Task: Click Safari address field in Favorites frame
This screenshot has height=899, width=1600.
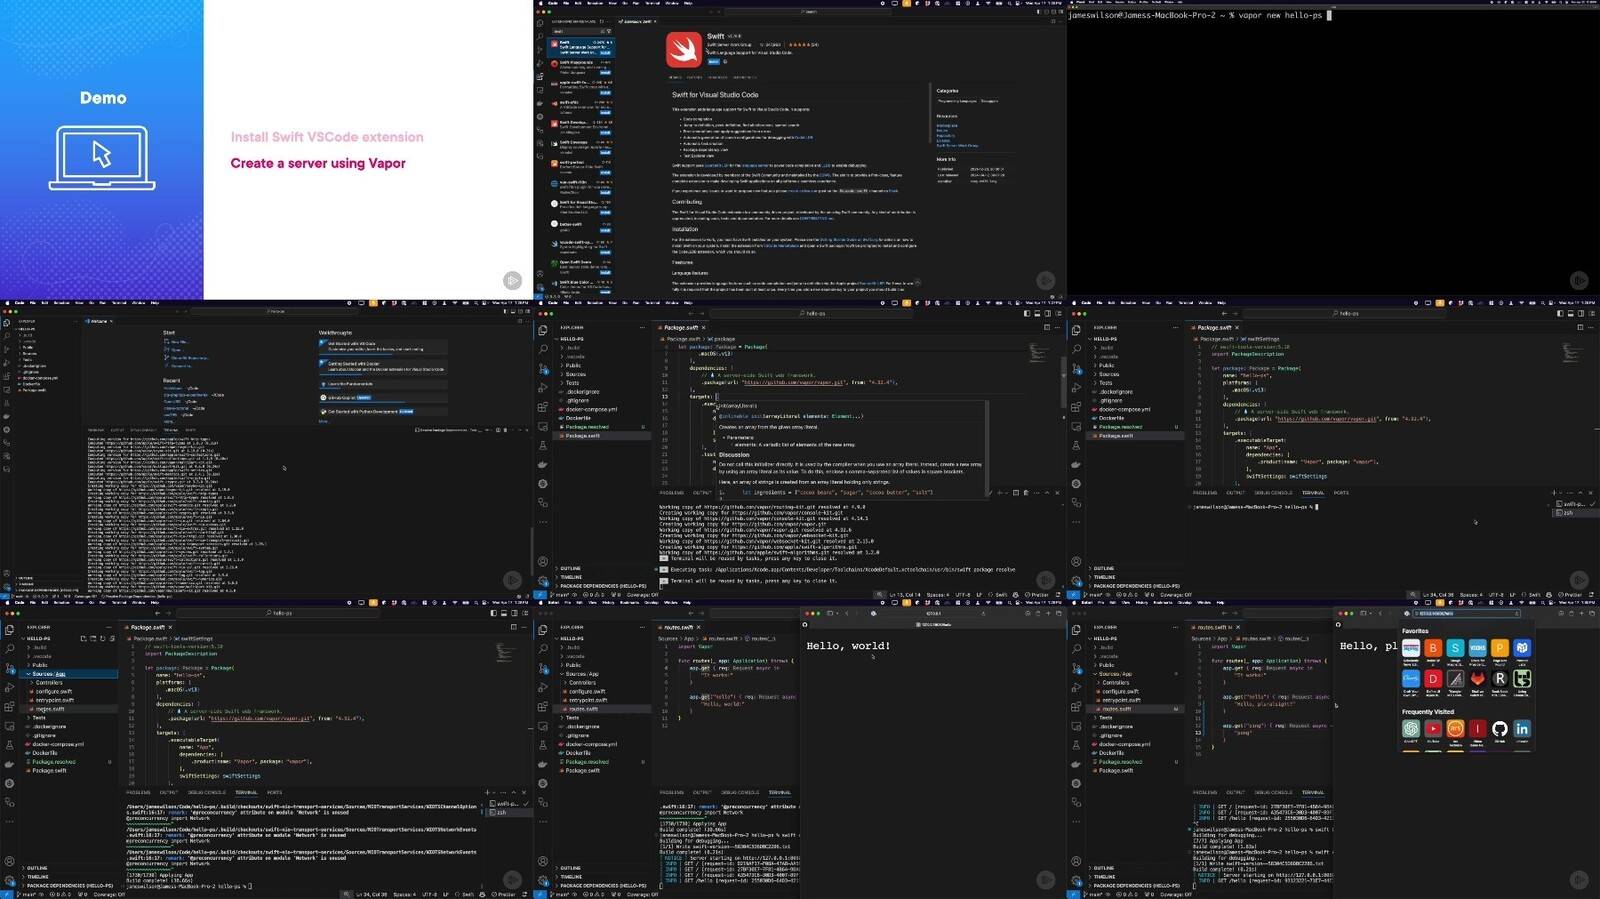Action: click(1465, 613)
